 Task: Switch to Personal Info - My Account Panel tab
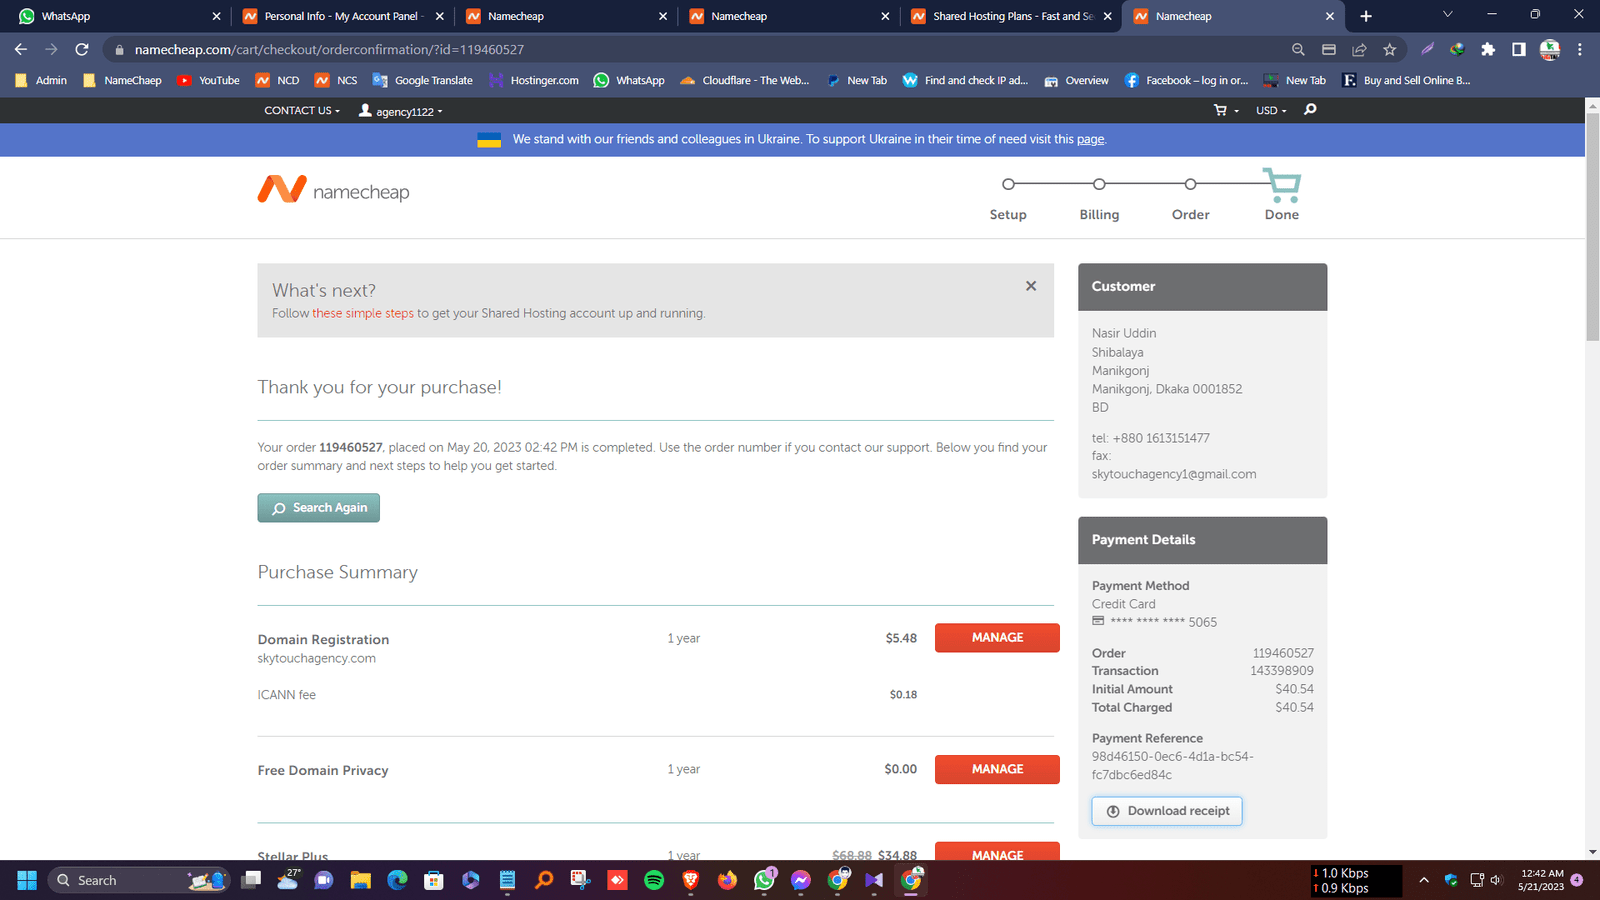tap(343, 16)
